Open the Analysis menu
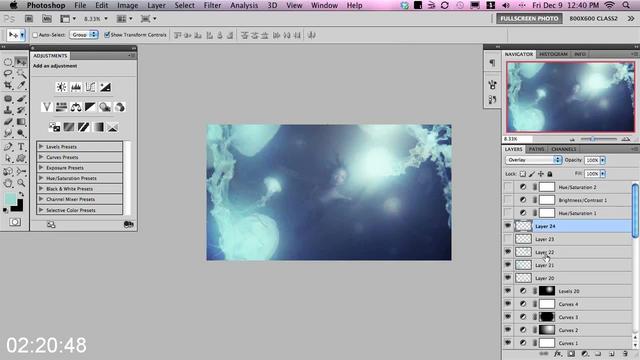This screenshot has width=640, height=360. [x=244, y=5]
